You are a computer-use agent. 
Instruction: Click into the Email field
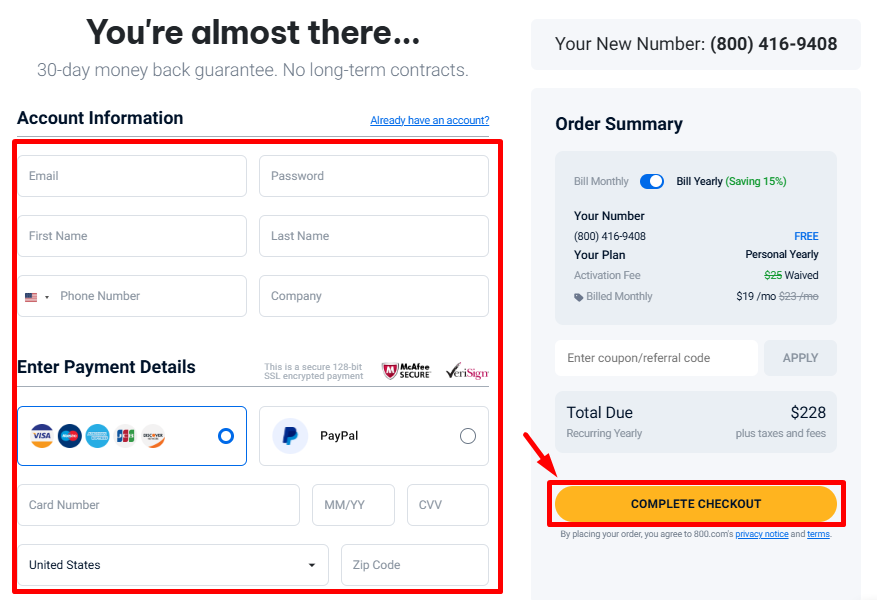point(132,176)
